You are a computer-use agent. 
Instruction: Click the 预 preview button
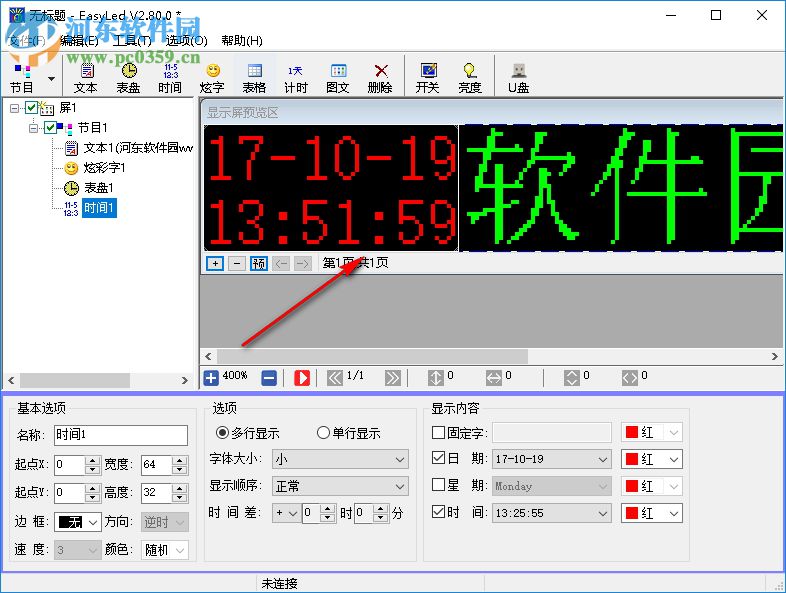pyautogui.click(x=259, y=263)
